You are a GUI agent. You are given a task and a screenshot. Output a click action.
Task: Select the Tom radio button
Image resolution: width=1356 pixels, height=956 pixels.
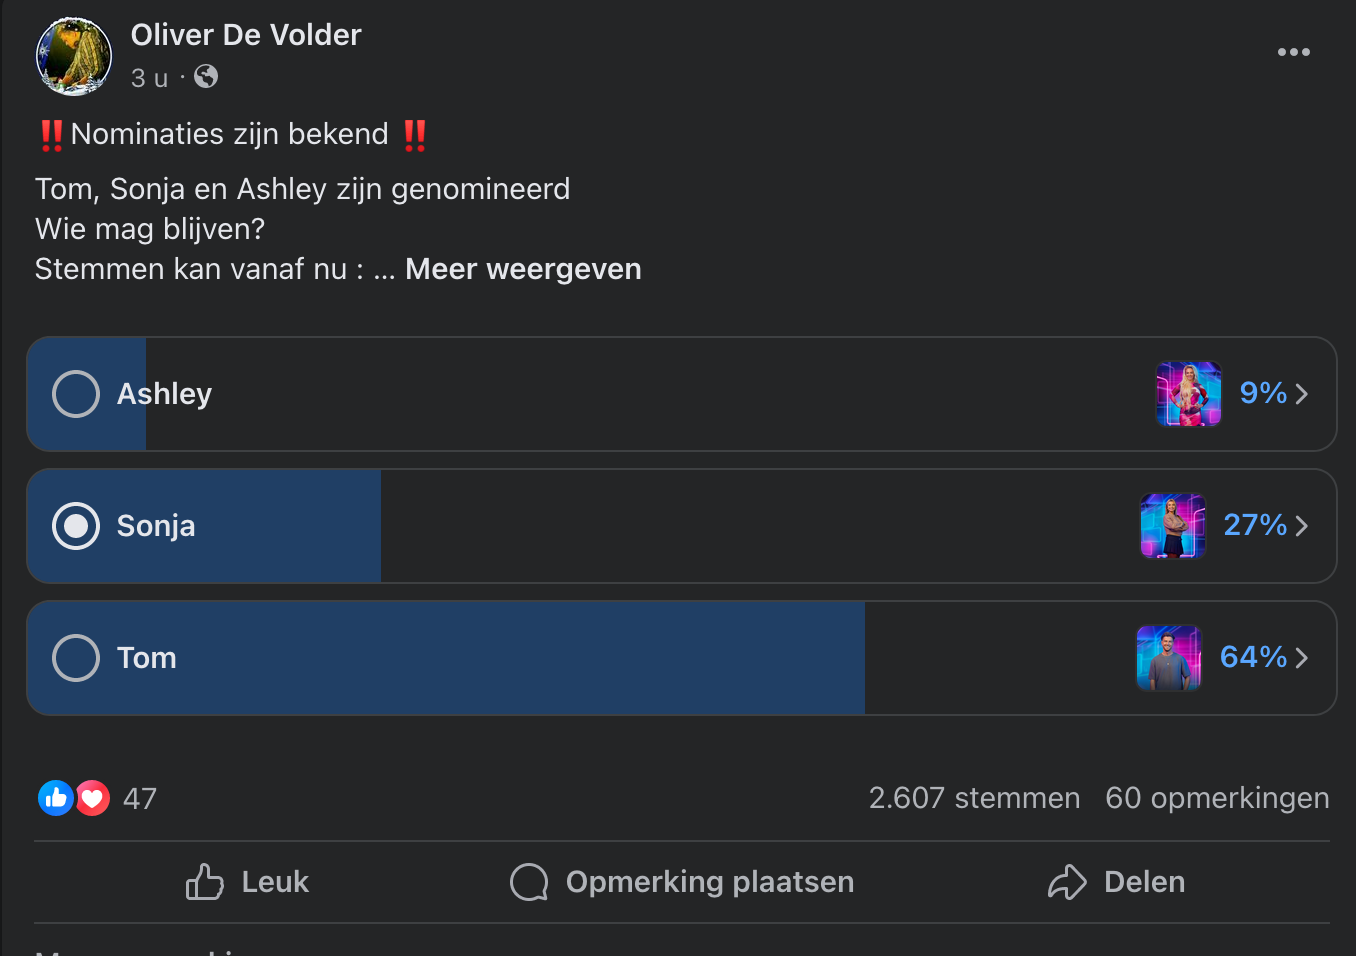click(76, 658)
